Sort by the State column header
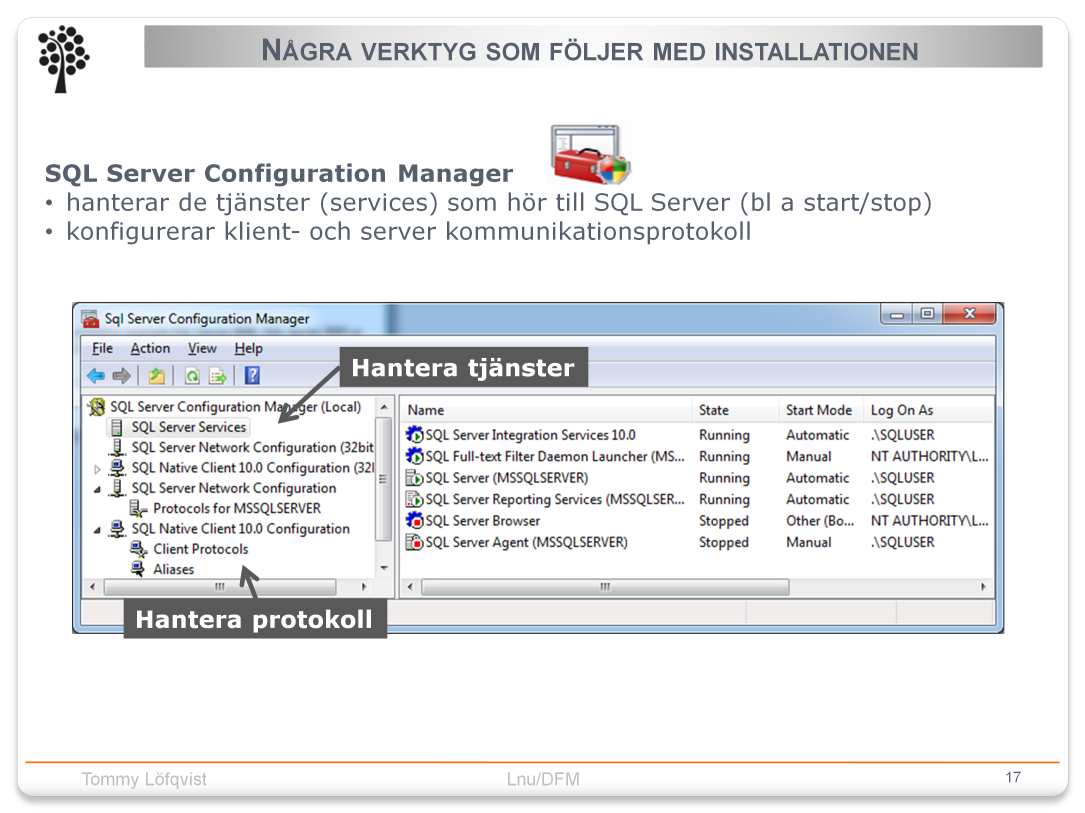 click(735, 410)
